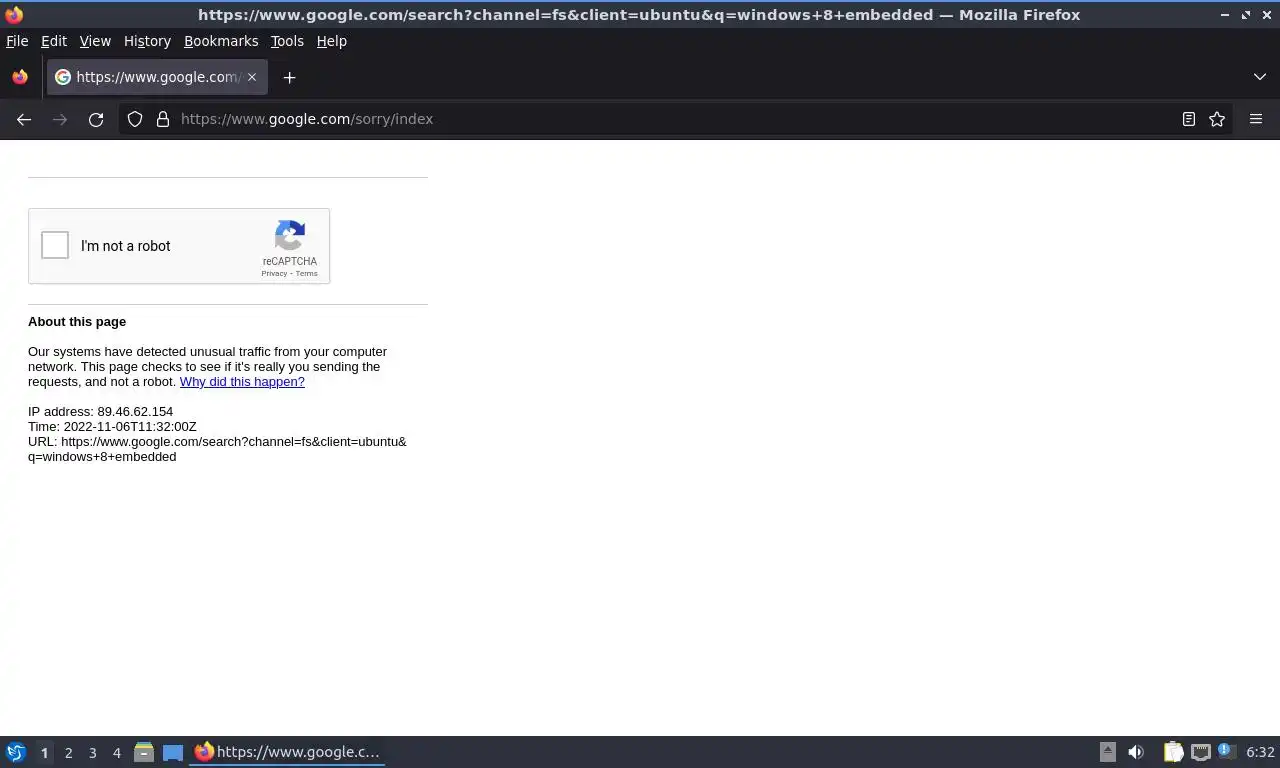Click the forward navigation arrow

point(60,119)
